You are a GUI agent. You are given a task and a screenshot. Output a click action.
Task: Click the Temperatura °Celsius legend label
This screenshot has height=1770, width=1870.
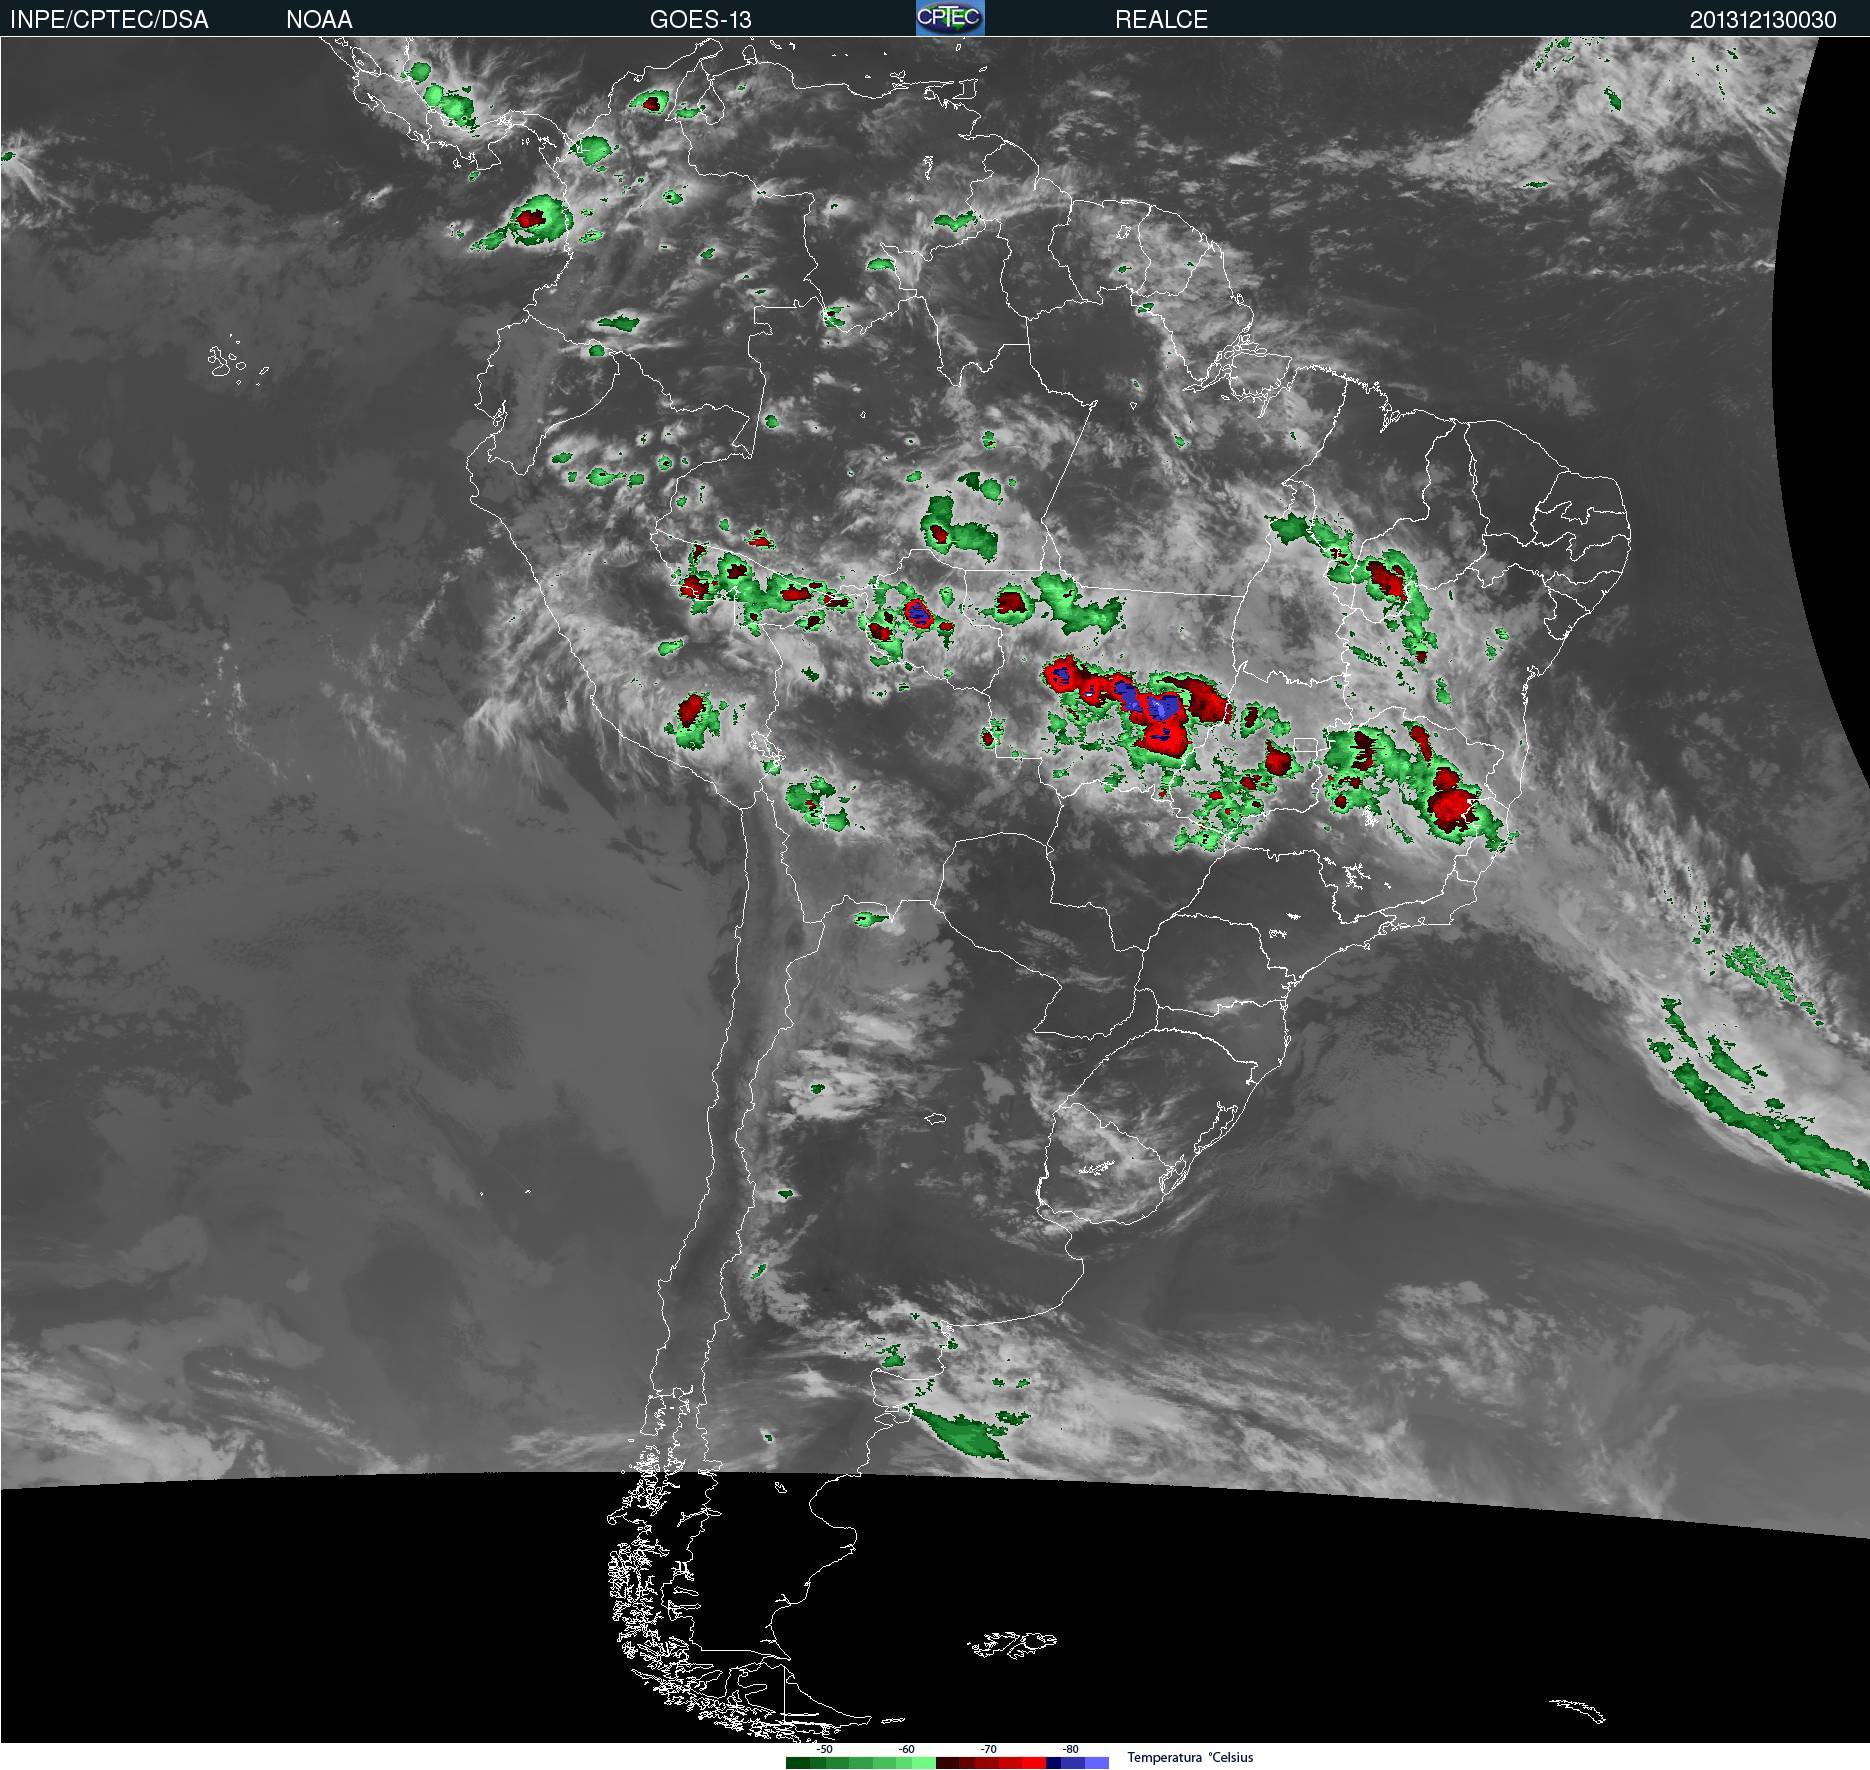pyautogui.click(x=1190, y=1758)
